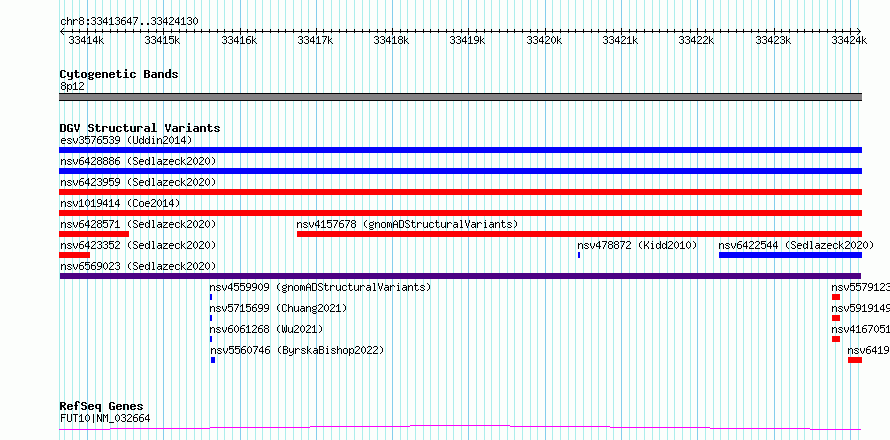
Task: Click the DGV Structural Variants track title
Action: (140, 128)
